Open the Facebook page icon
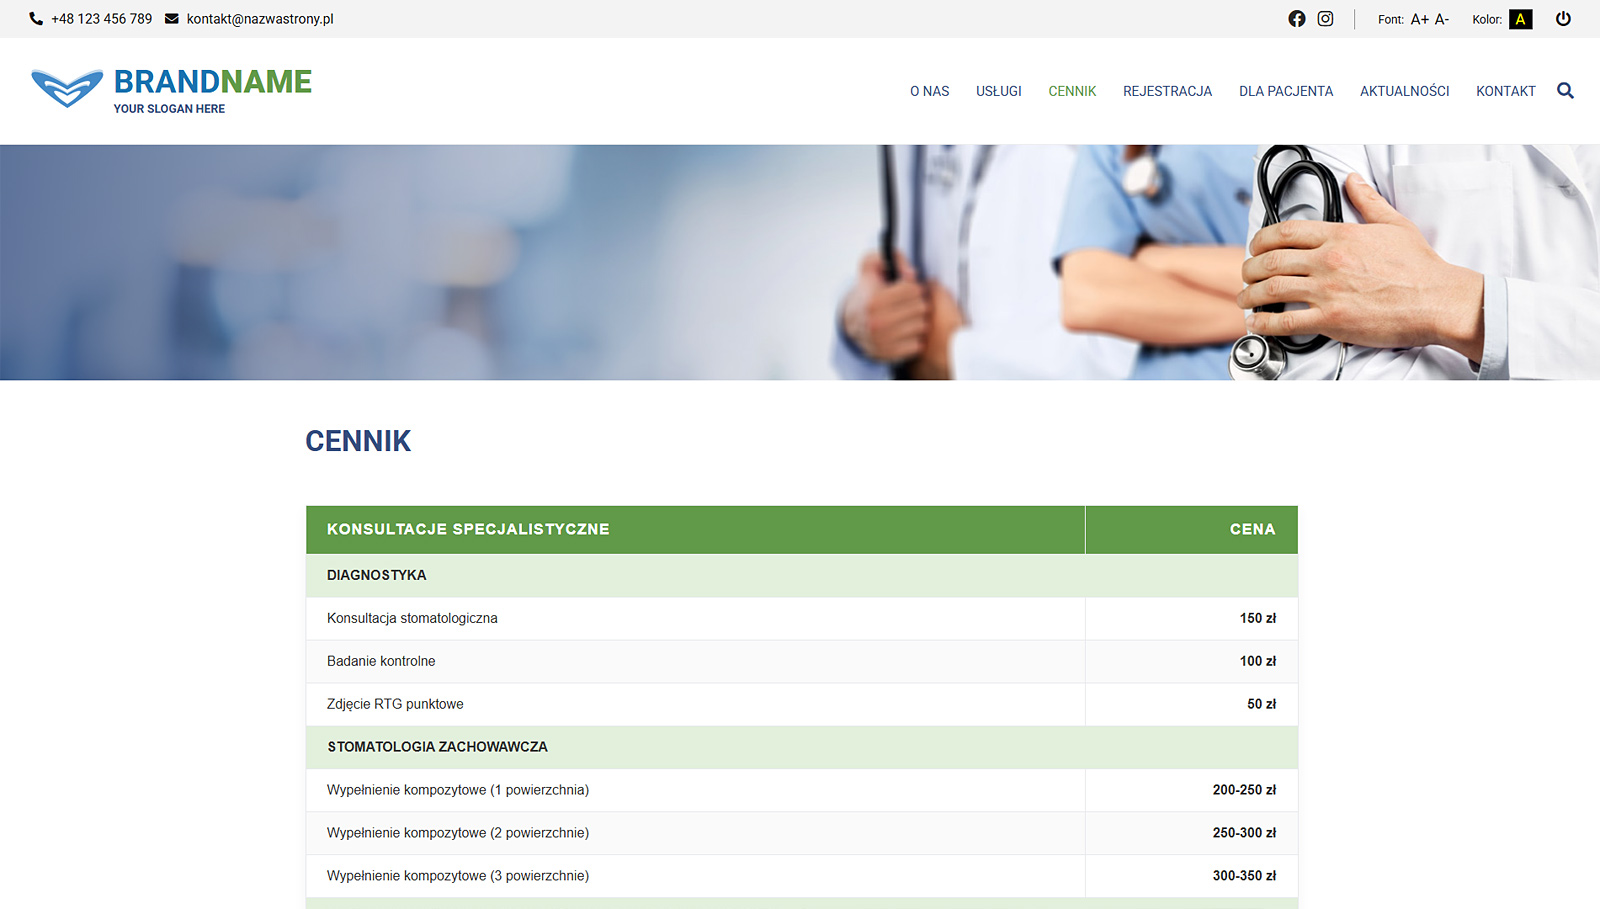This screenshot has height=909, width=1600. (1296, 19)
